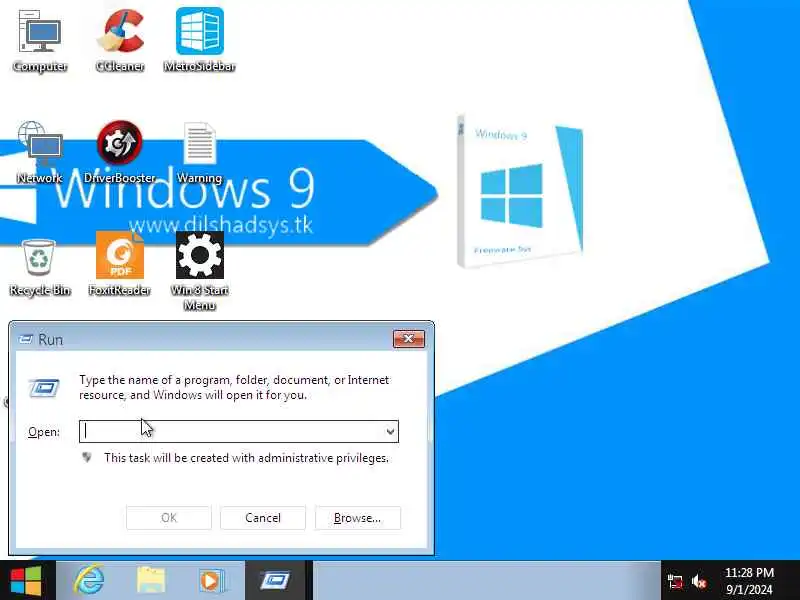Open Windows Media Player on taskbar

click(211, 581)
